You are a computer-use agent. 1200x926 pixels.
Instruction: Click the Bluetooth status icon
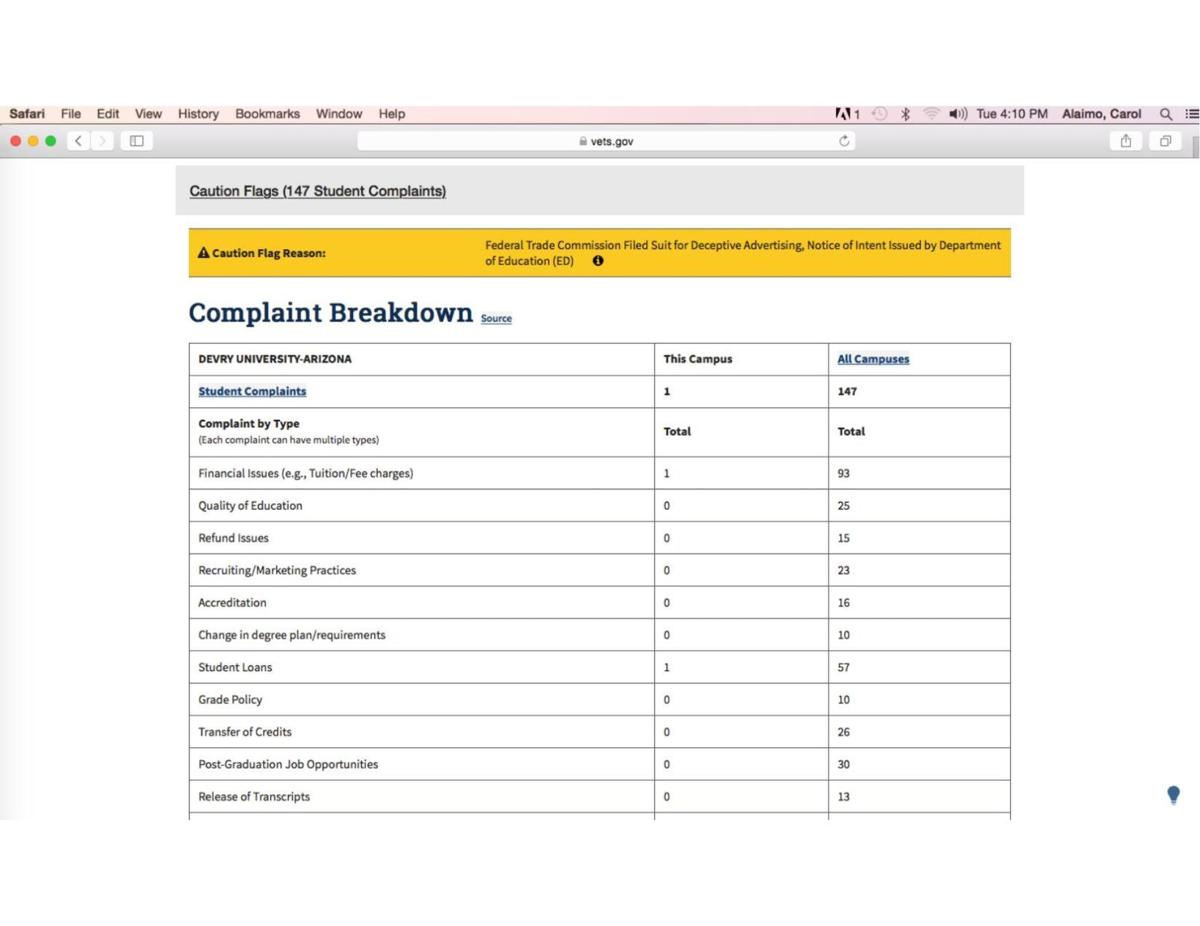click(x=906, y=114)
